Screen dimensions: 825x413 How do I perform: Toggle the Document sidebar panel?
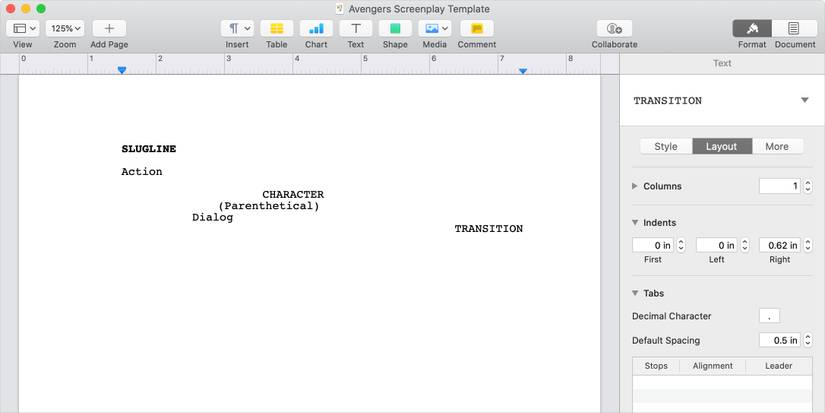[794, 29]
